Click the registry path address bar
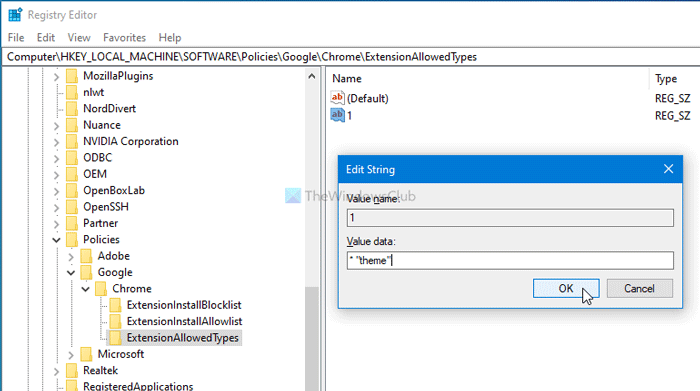 pos(351,57)
